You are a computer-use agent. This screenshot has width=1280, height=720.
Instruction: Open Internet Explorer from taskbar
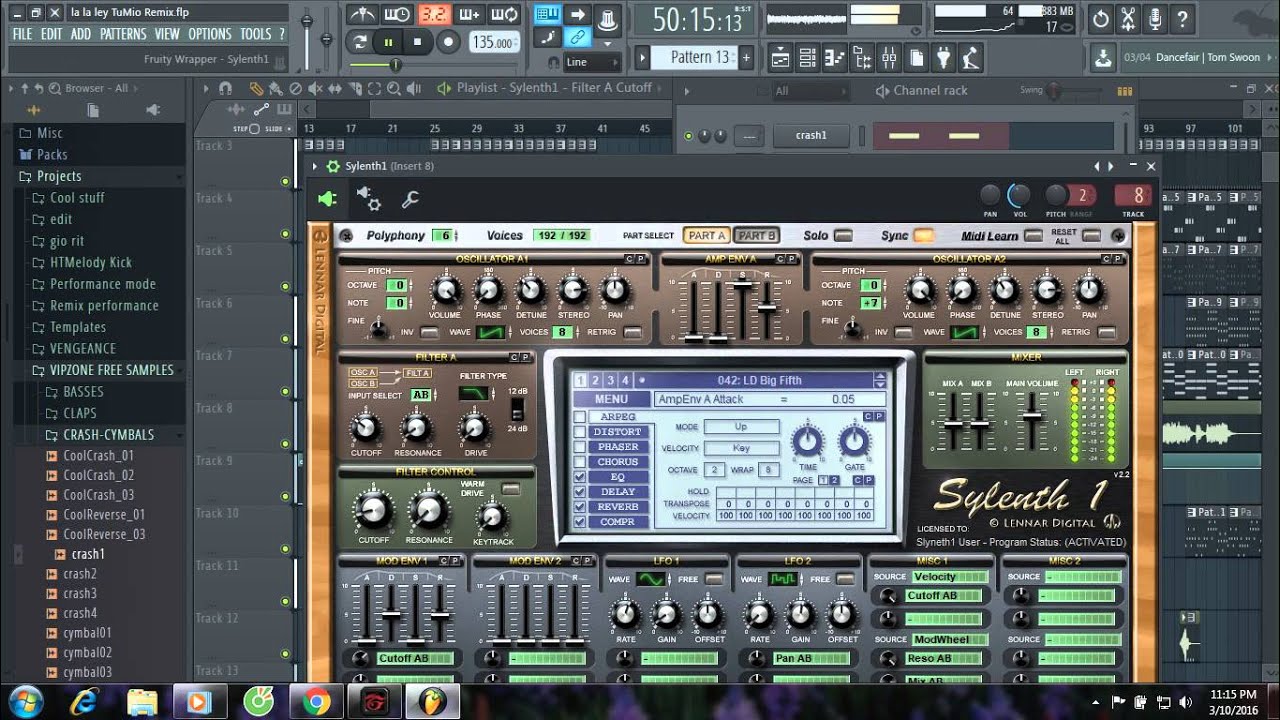pyautogui.click(x=84, y=701)
